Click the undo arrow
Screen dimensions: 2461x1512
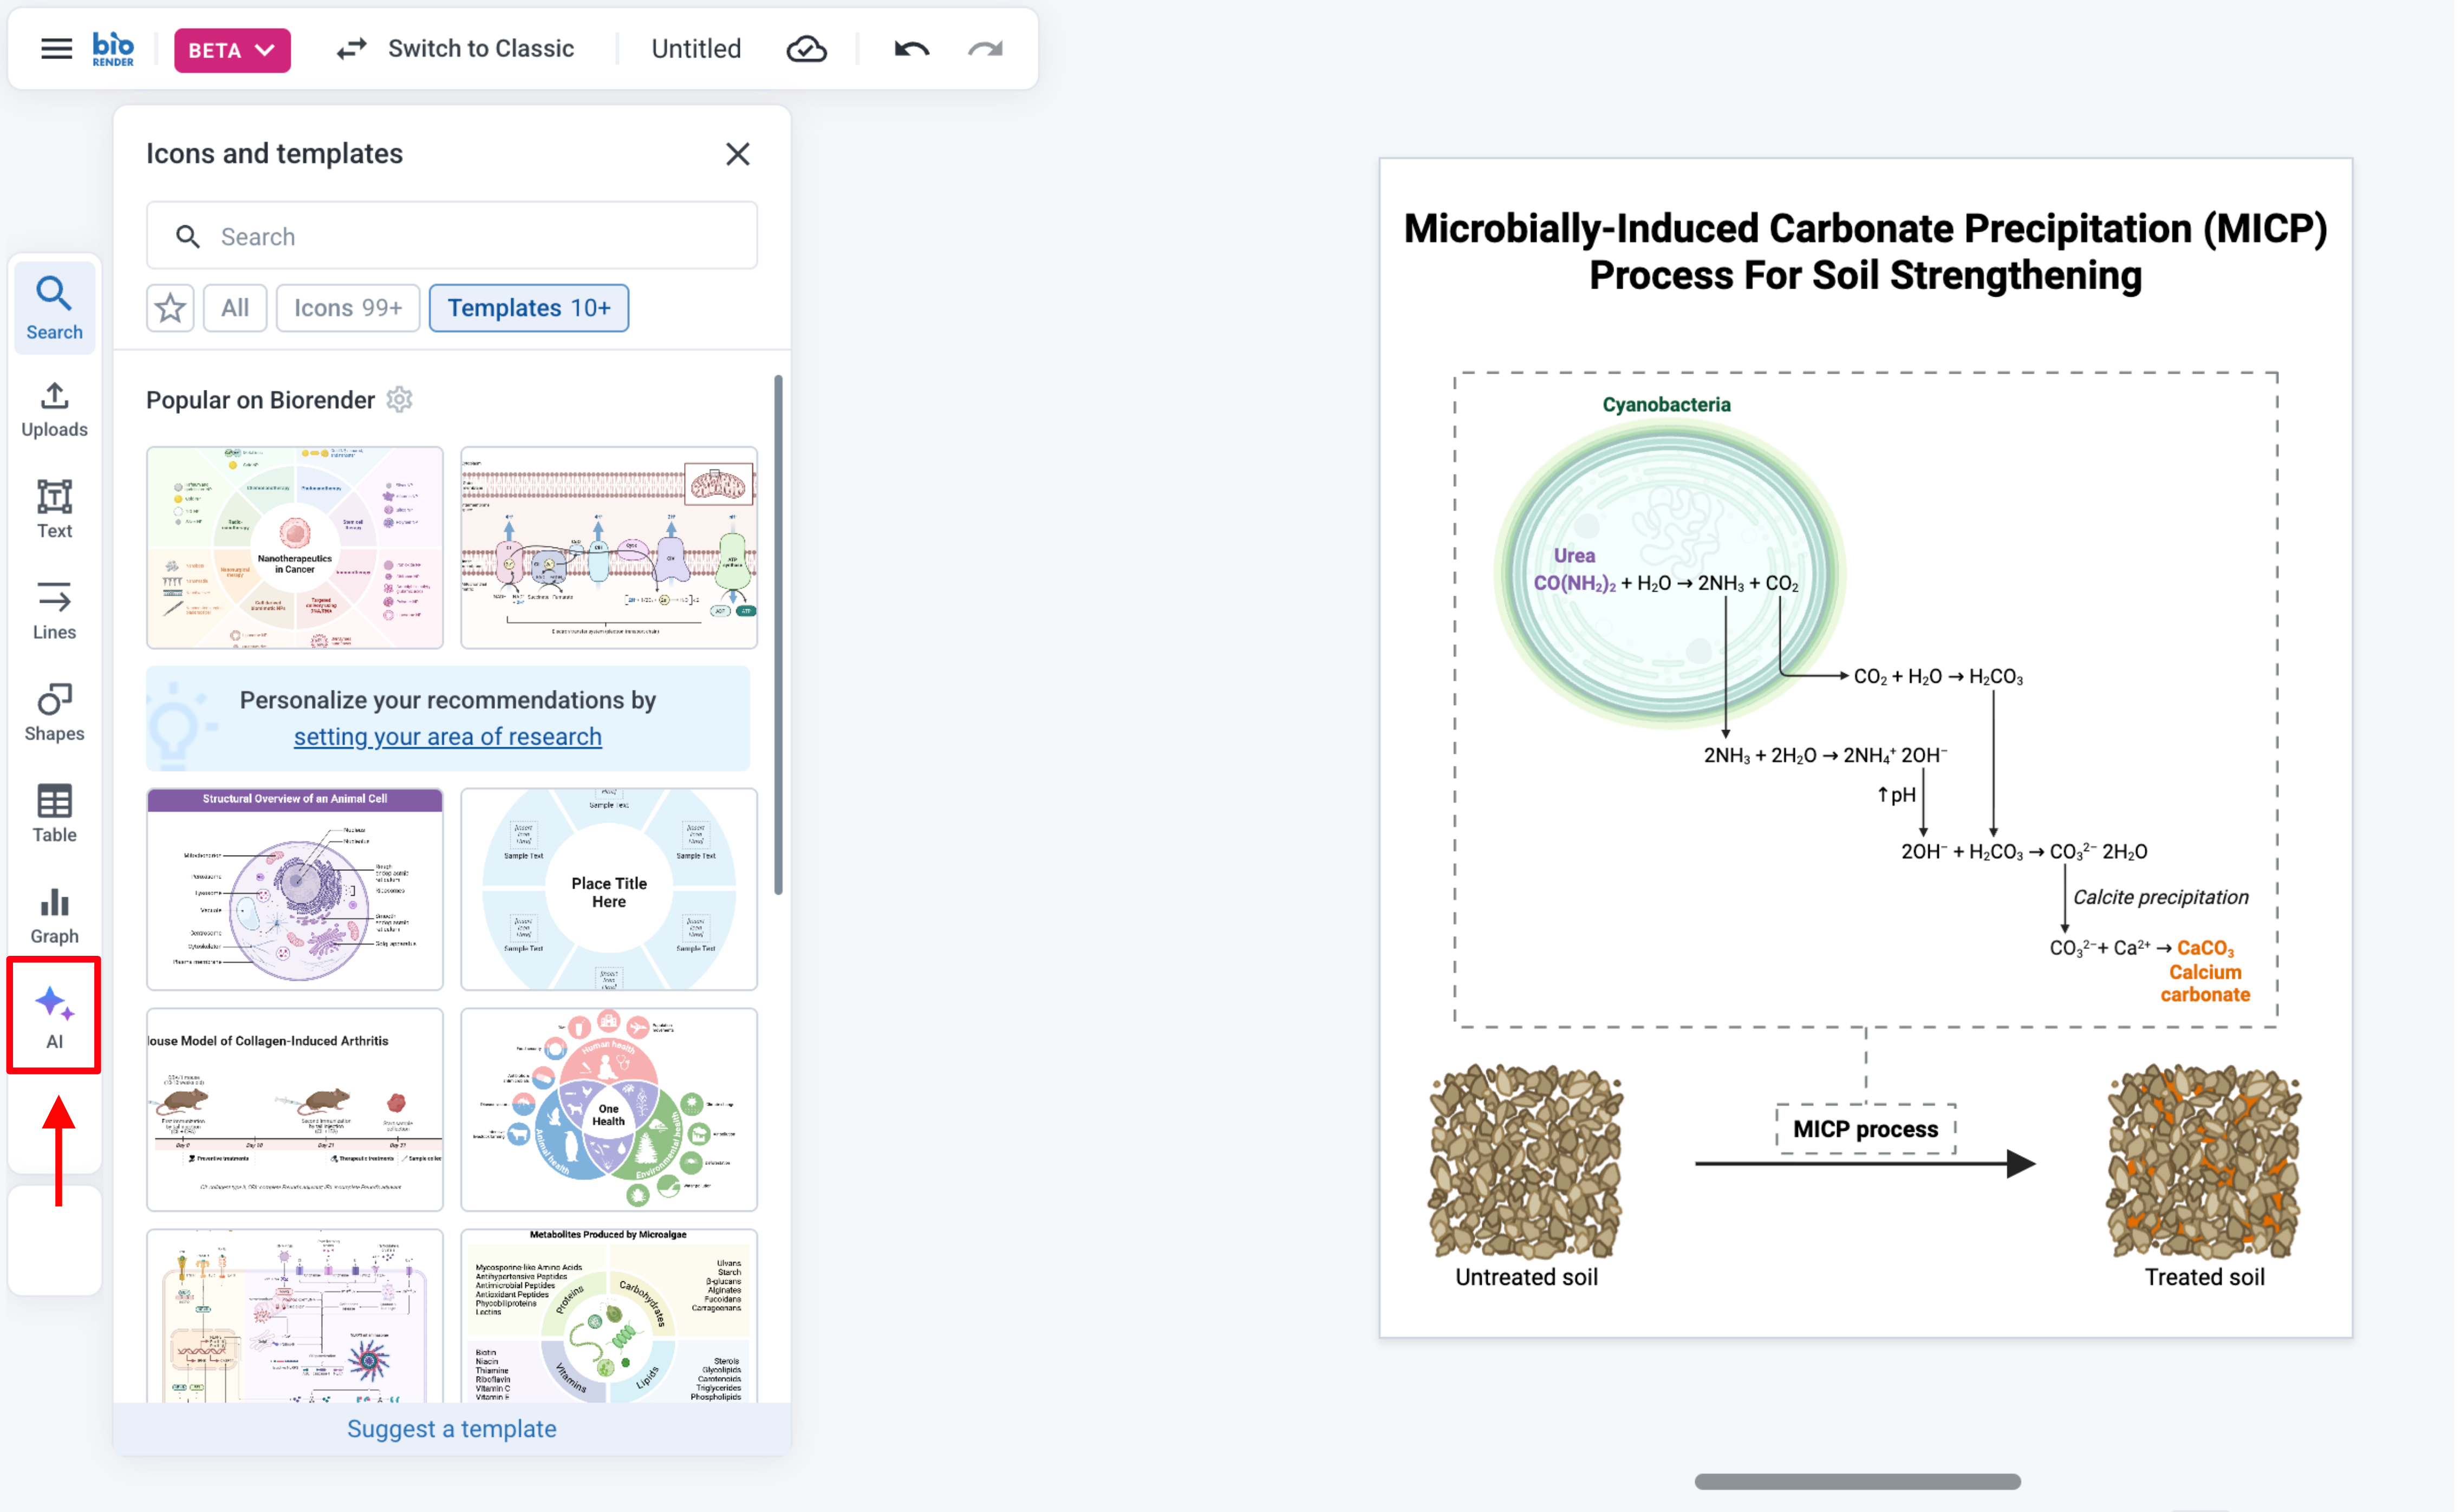click(x=910, y=48)
